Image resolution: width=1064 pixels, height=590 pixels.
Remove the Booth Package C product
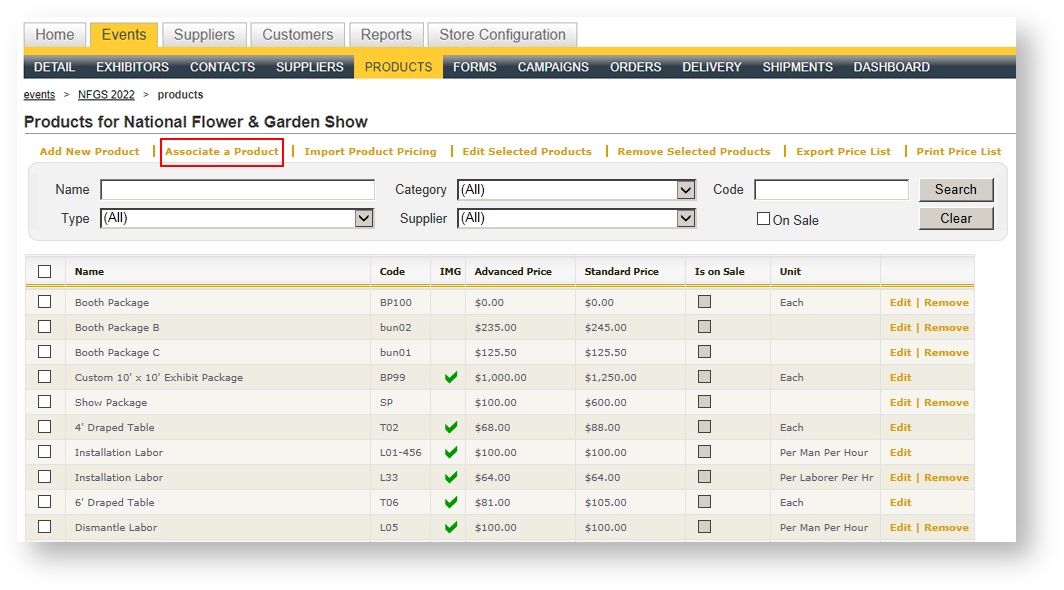tap(946, 352)
